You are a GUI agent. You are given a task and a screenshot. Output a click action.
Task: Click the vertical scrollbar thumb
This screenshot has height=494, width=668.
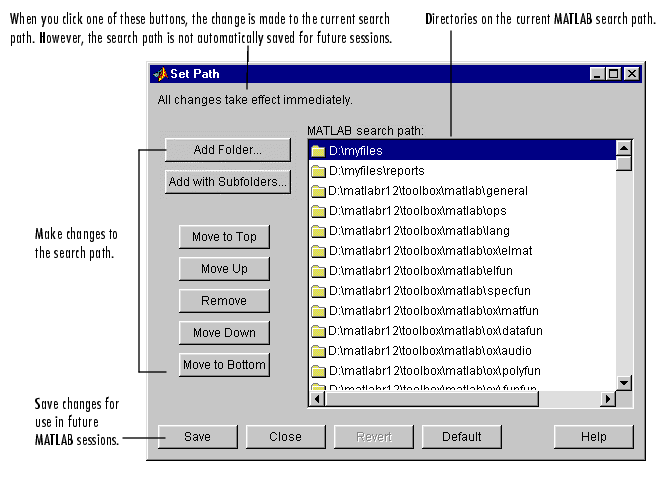[x=624, y=164]
